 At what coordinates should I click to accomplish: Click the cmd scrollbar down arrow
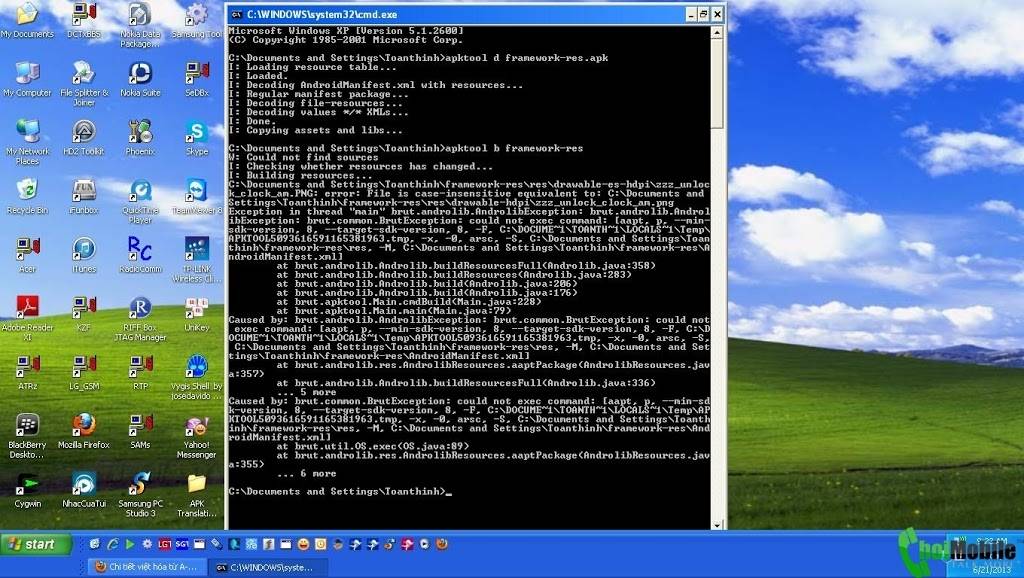(717, 524)
